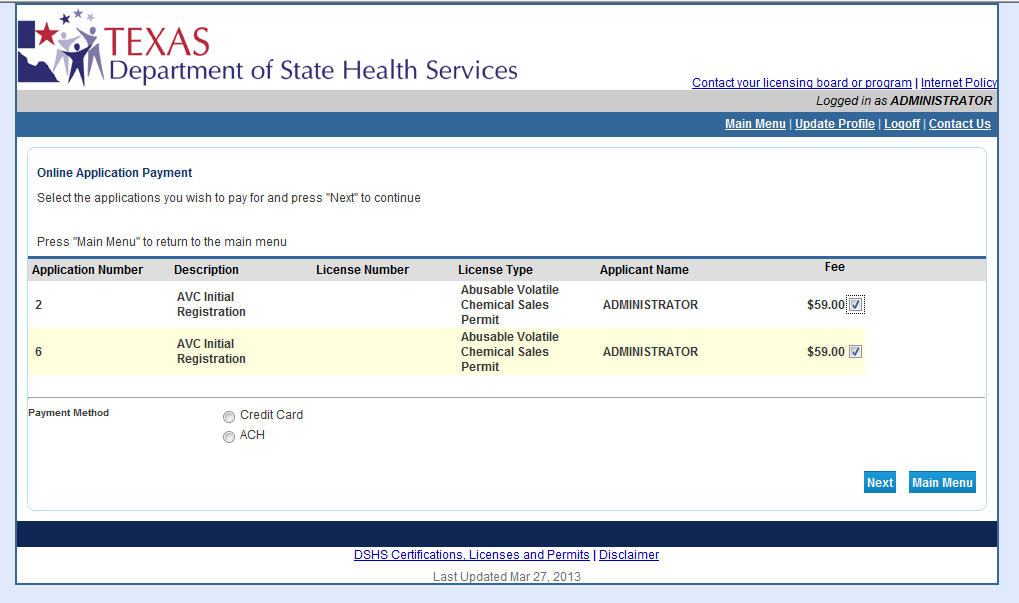Screen dimensions: 1019x603
Task: Choose ACH as the payment method
Action: pos(229,437)
